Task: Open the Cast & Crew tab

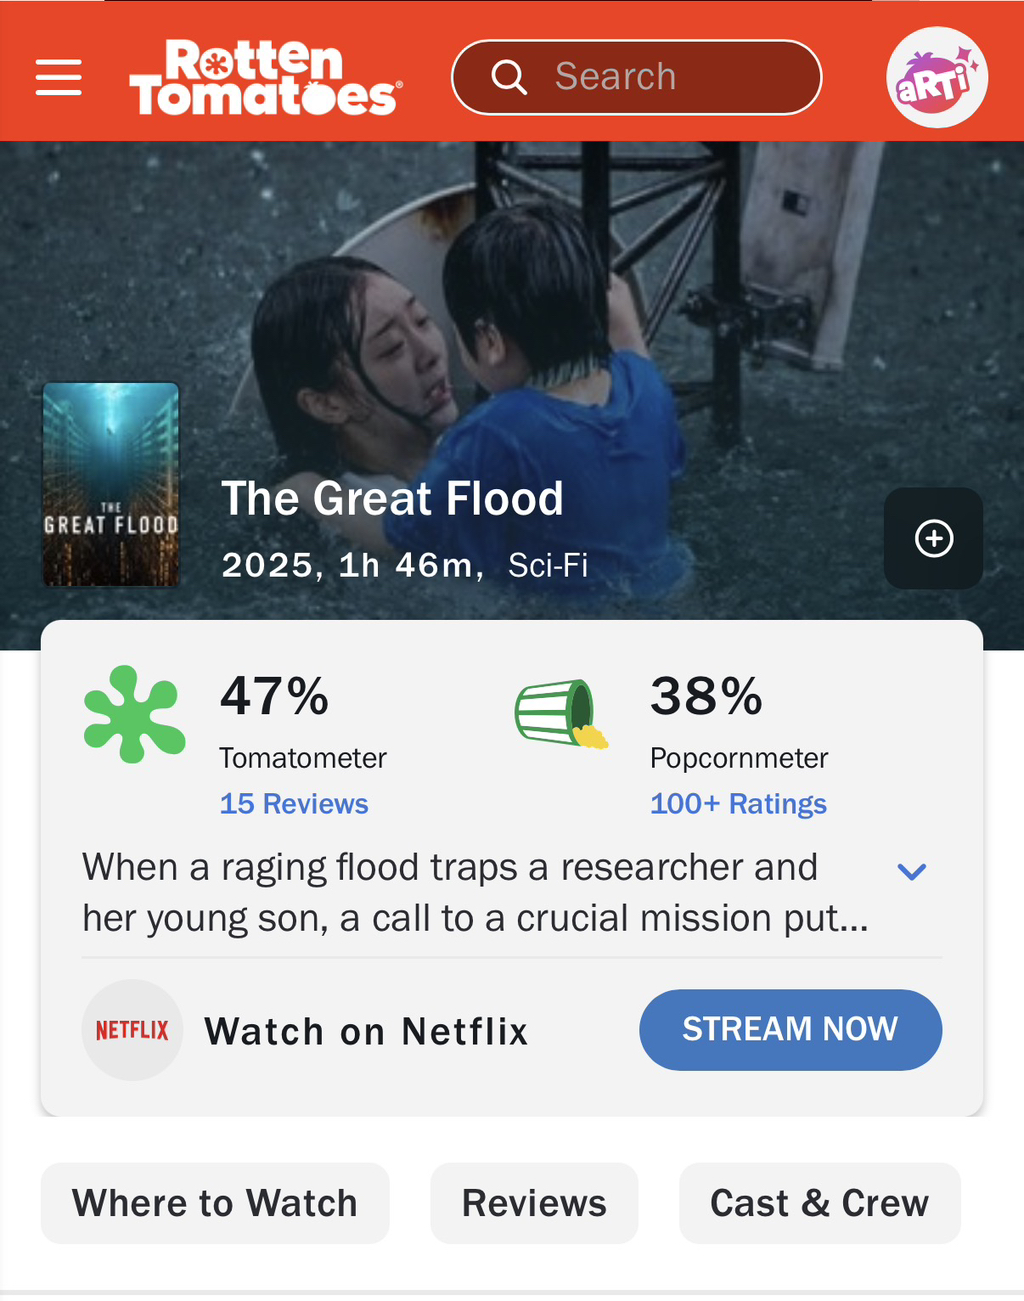Action: click(x=819, y=1203)
